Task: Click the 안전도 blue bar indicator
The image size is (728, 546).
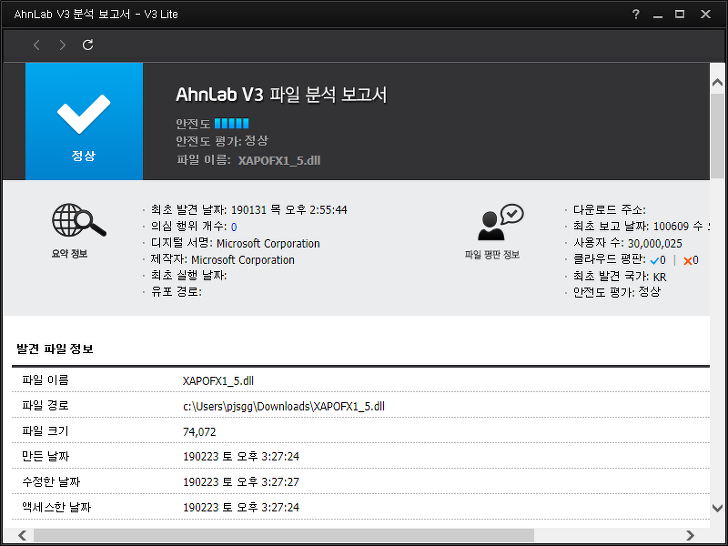Action: [232, 124]
